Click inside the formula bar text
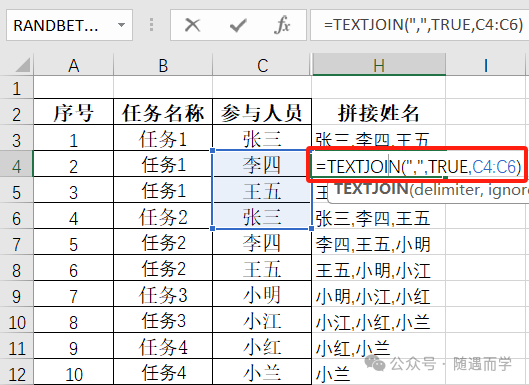Screen dimensions: 529x385 [x=423, y=25]
